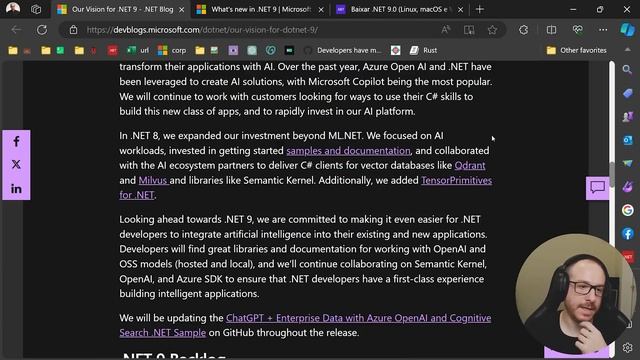Click the page vertical scrollbar thumb
Image resolution: width=640 pixels, height=360 pixels.
(612, 175)
